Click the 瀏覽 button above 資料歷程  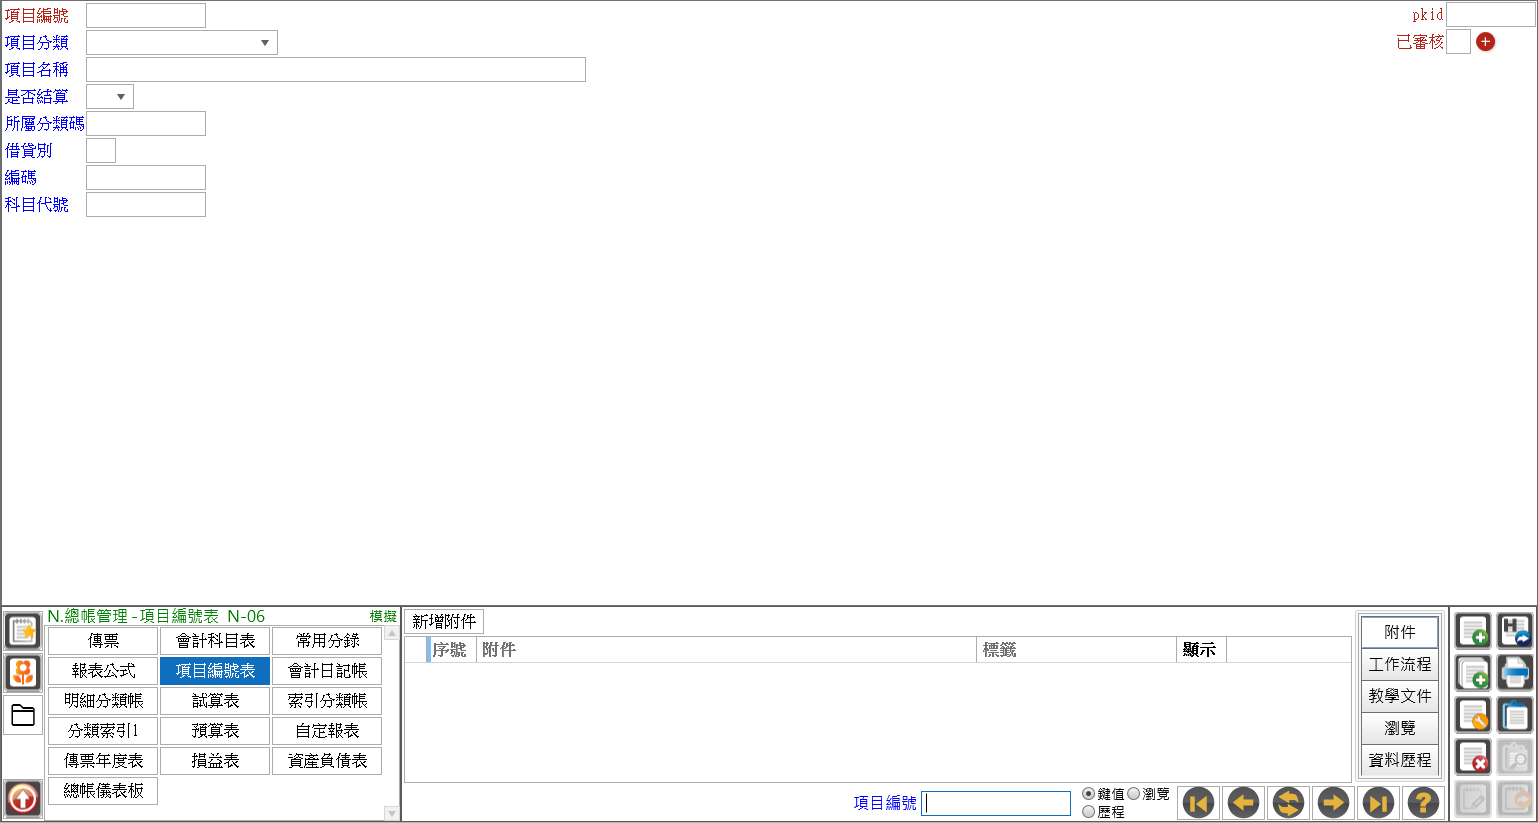[x=1399, y=728]
